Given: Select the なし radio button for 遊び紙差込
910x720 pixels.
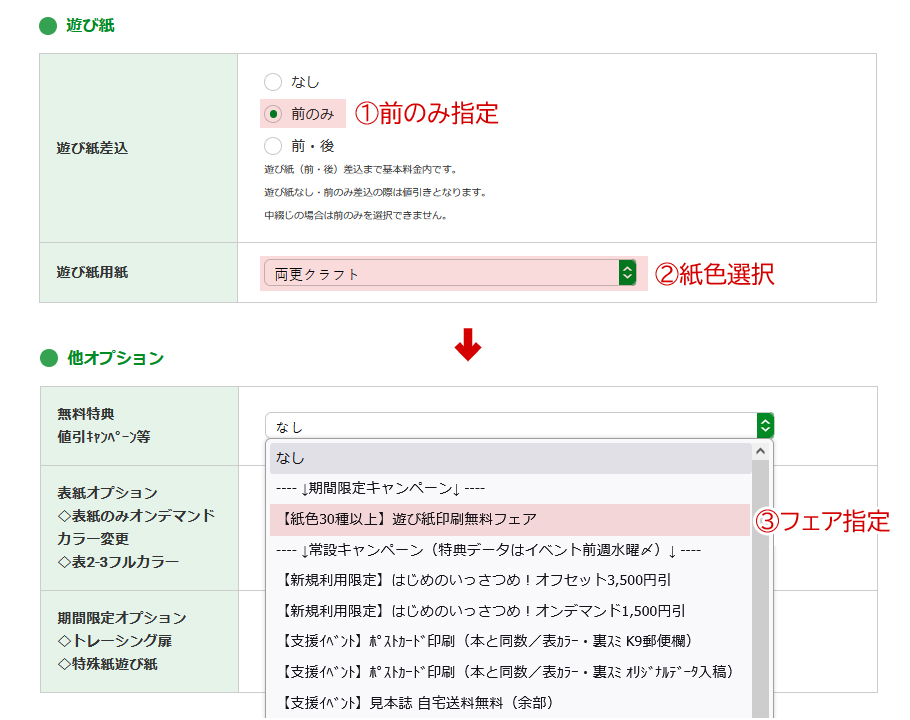Looking at the screenshot, I should click(273, 82).
